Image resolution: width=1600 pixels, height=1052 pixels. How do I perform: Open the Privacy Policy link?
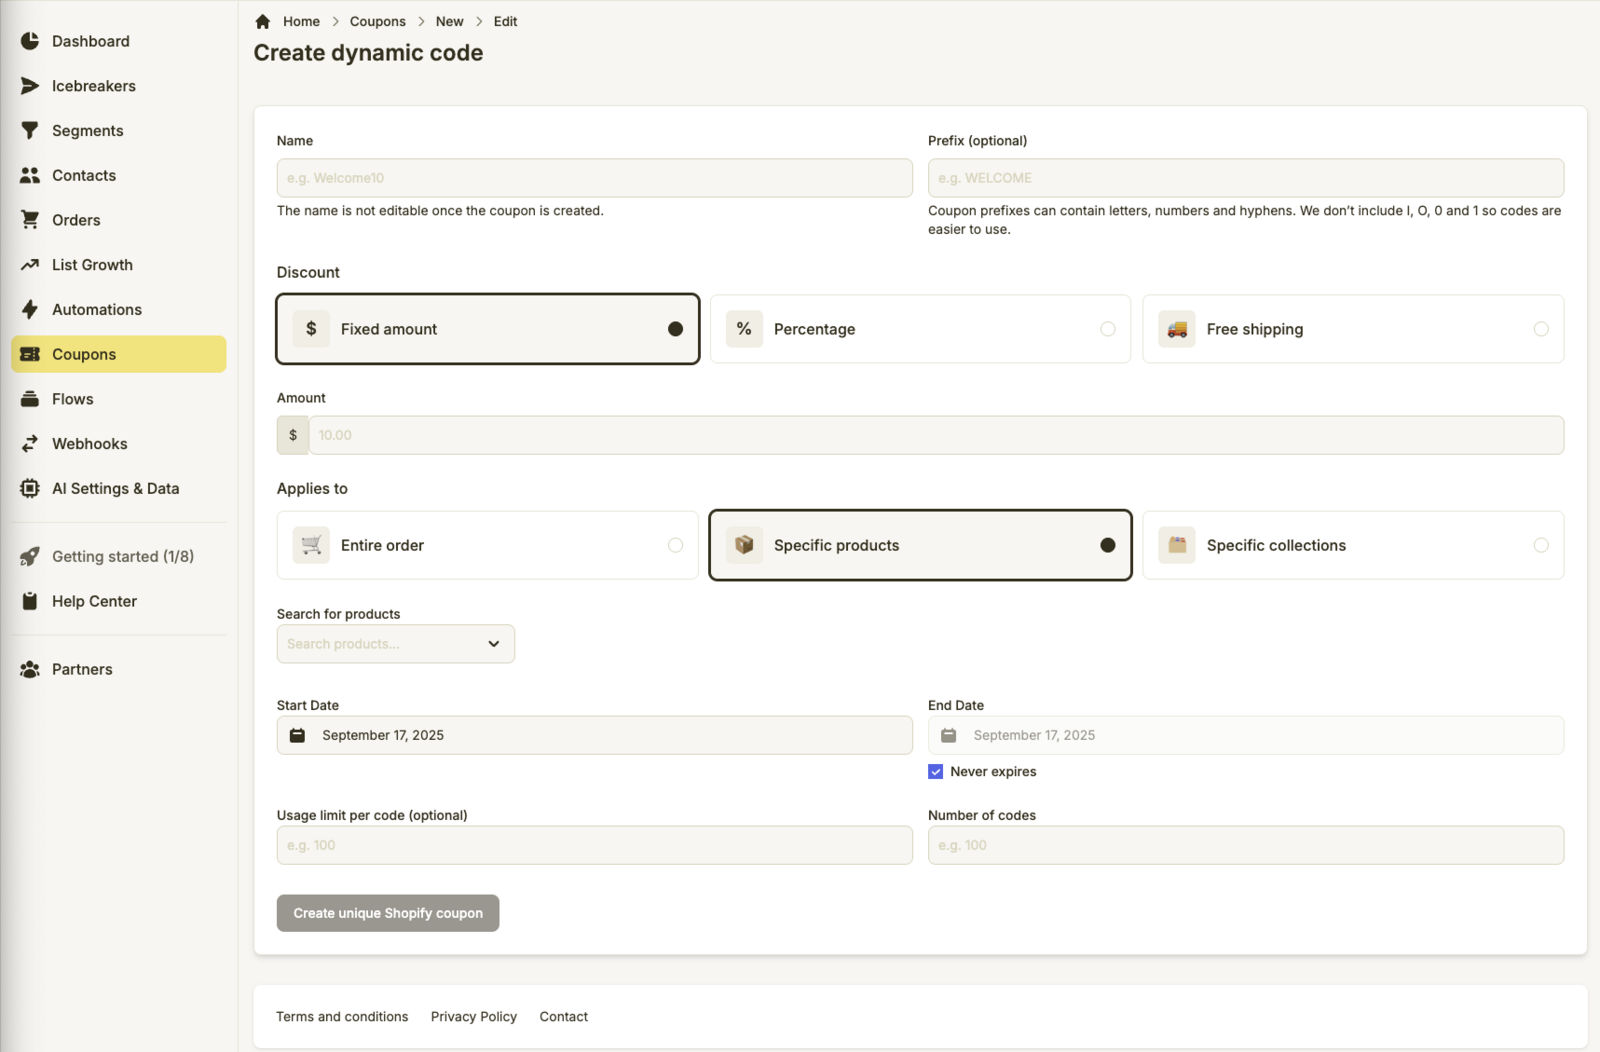tap(473, 1017)
